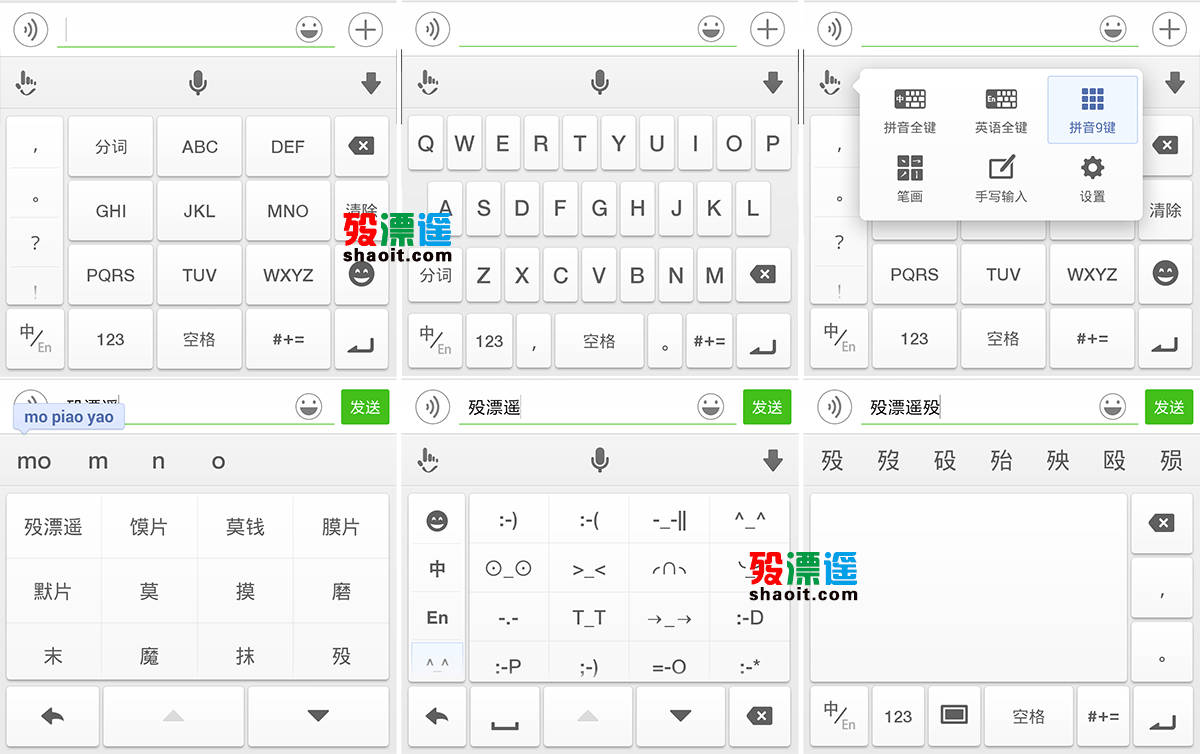Switch to 拼音全键 full pinyin keyboard
1200x754 pixels.
tap(910, 110)
